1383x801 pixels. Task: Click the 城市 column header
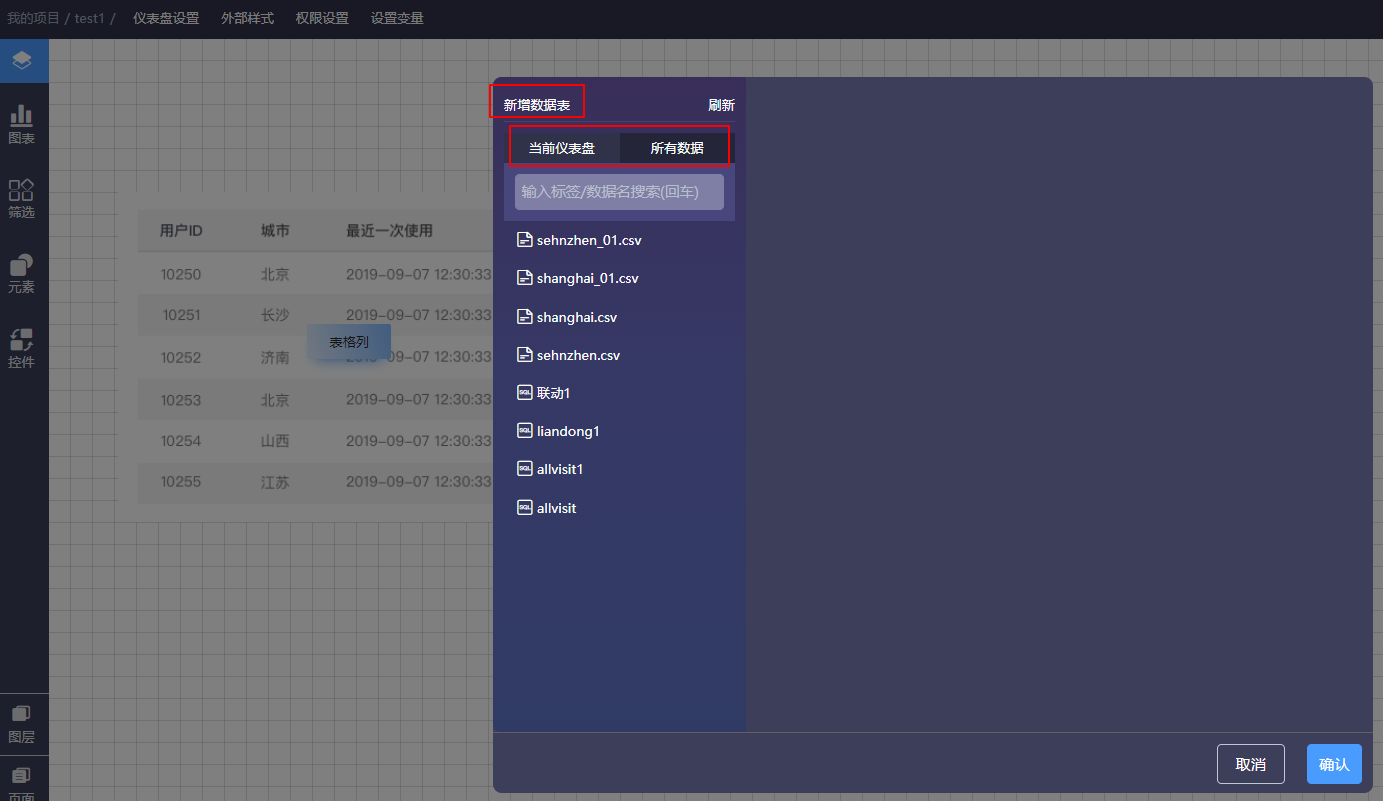(x=275, y=231)
